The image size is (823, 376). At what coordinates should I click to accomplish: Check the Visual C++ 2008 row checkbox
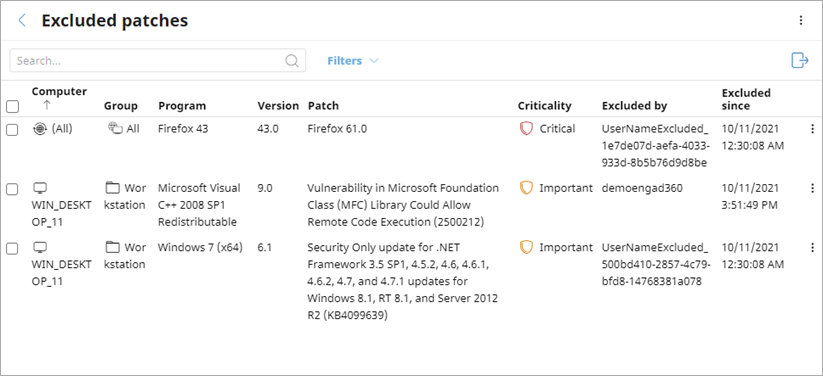pos(12,190)
